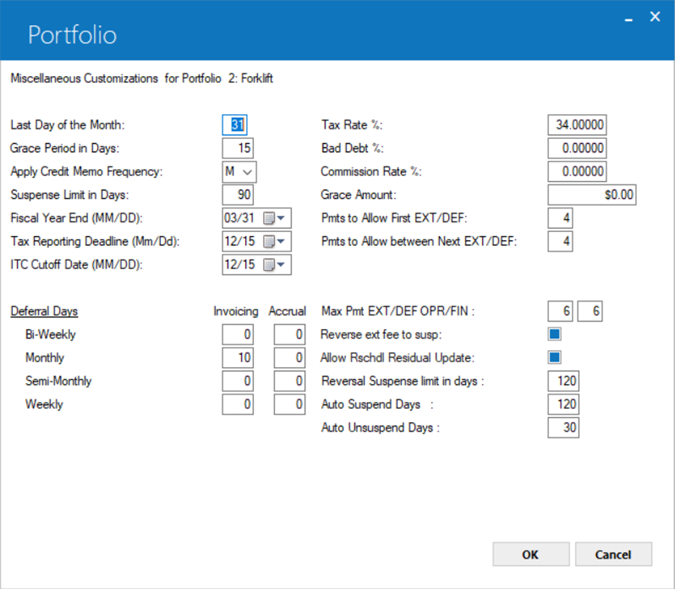Click the Bi-Weekly Accrual deferral field
Image resolution: width=675 pixels, height=589 pixels.
click(289, 335)
